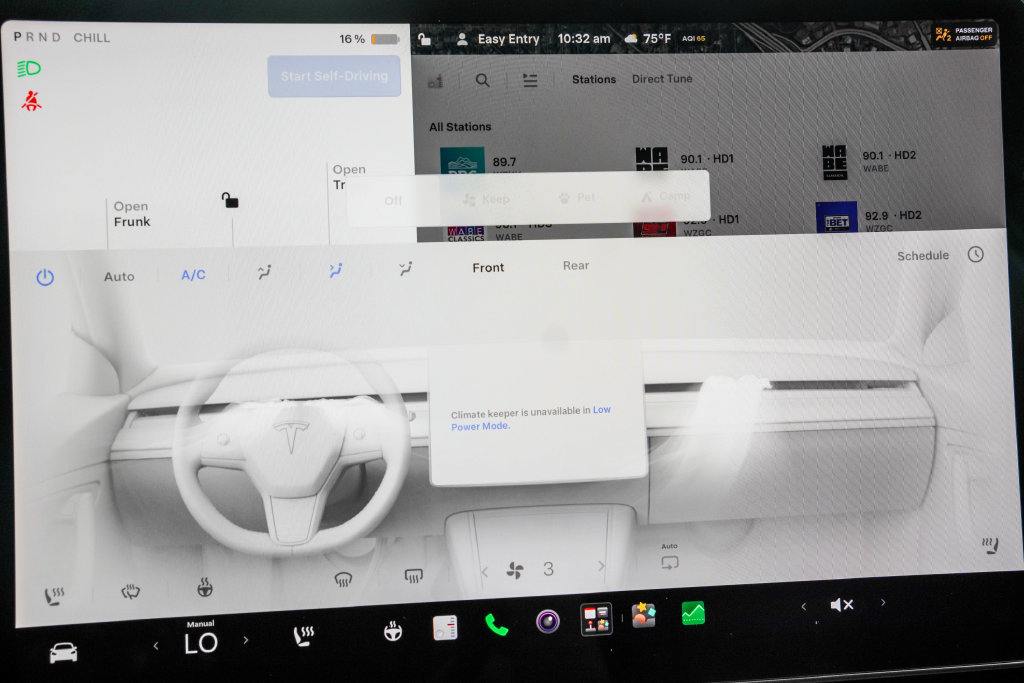
Task: Raise temperature with arrow right of LO
Action: [x=246, y=641]
